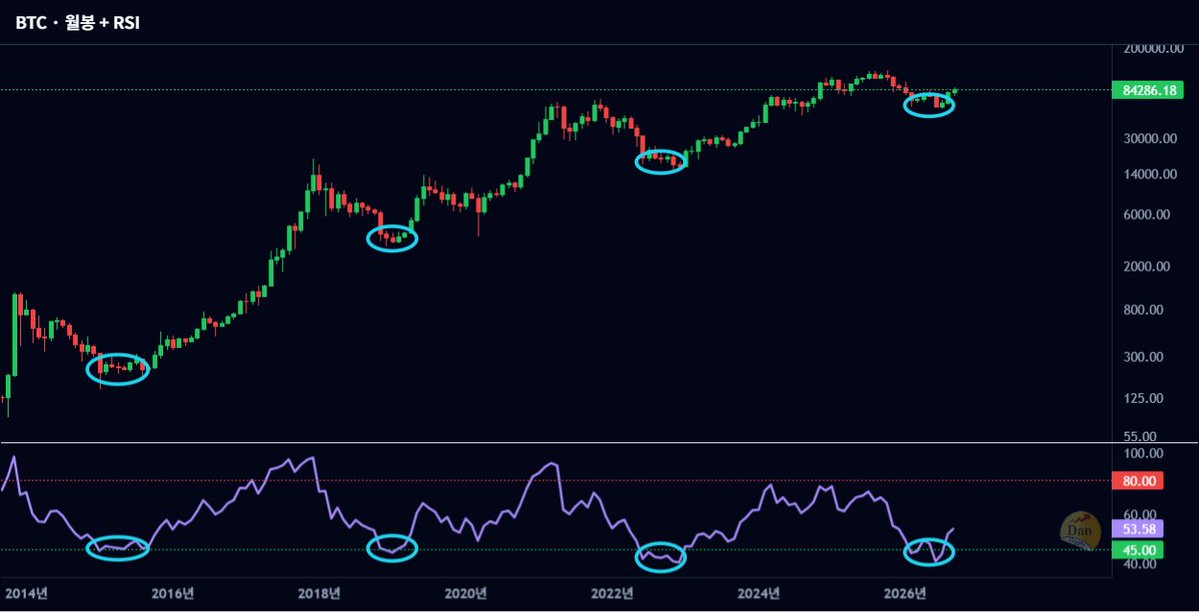Click the 2014년 time axis label
Image resolution: width=1199 pixels, height=612 pixels.
pos(26,593)
